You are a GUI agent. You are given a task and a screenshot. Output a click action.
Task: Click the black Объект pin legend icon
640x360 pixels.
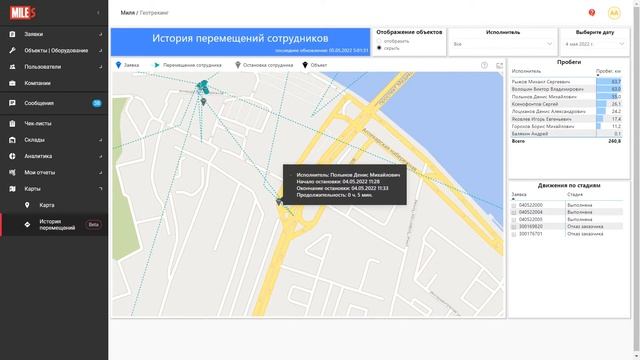pos(305,65)
